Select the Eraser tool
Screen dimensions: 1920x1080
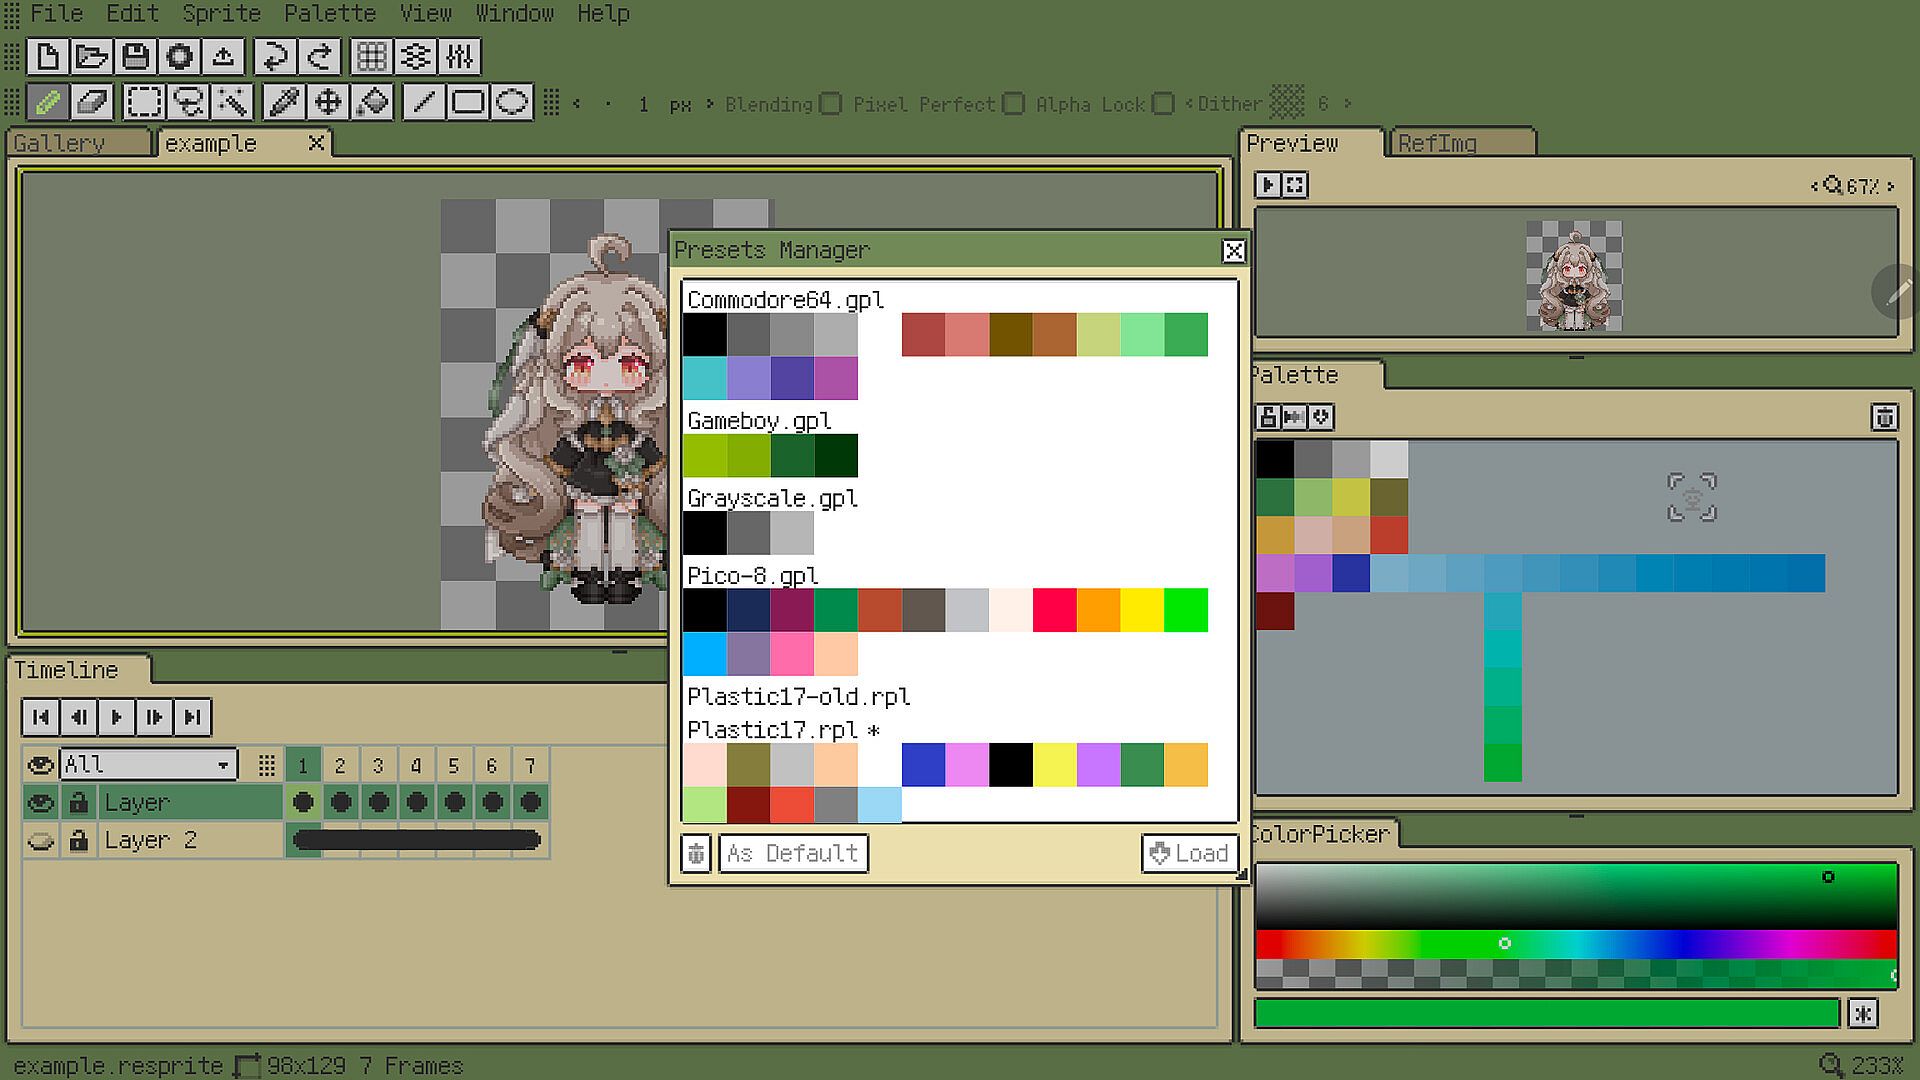click(x=92, y=102)
